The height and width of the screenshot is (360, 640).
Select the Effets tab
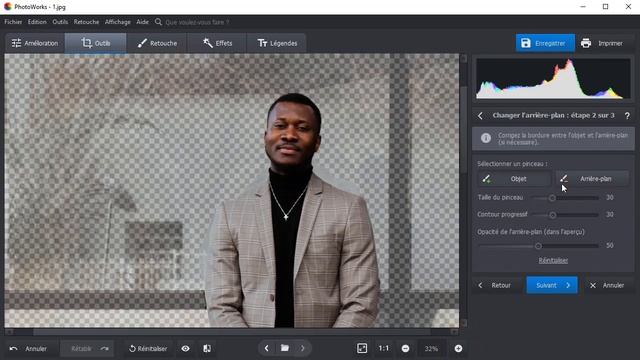(x=217, y=43)
